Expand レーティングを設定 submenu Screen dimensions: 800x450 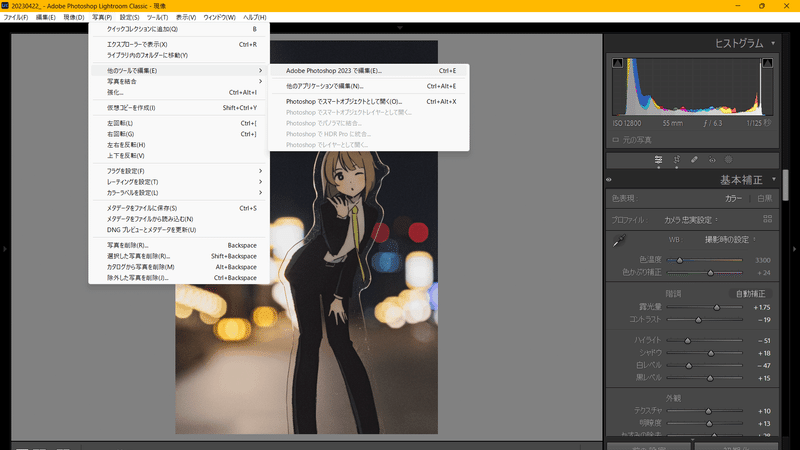click(x=179, y=182)
